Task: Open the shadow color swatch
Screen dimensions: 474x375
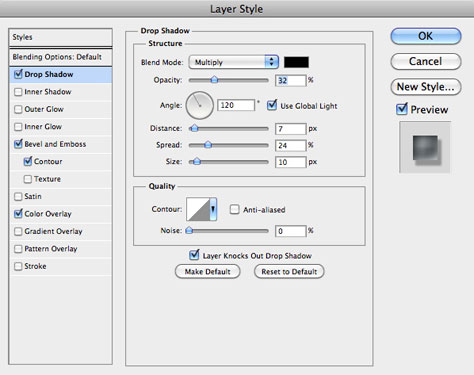Action: pyautogui.click(x=296, y=62)
